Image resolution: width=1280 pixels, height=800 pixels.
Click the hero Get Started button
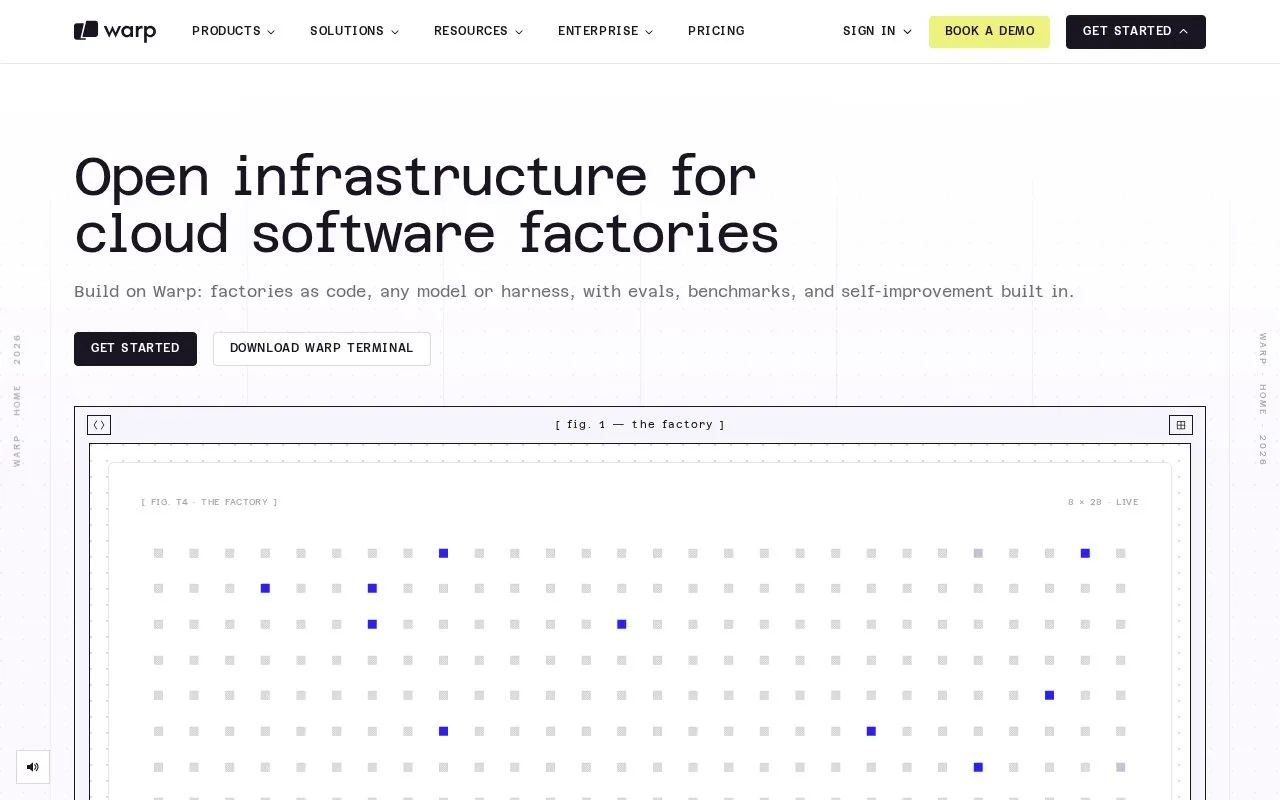point(135,349)
